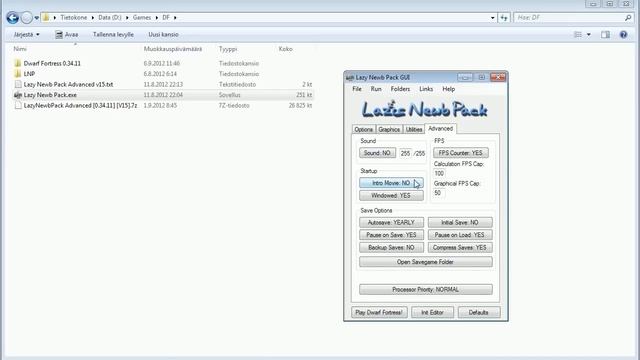This screenshot has width=640, height=360.
Task: Open the Help menu in Lazy Newb Pack
Action: coord(449,89)
